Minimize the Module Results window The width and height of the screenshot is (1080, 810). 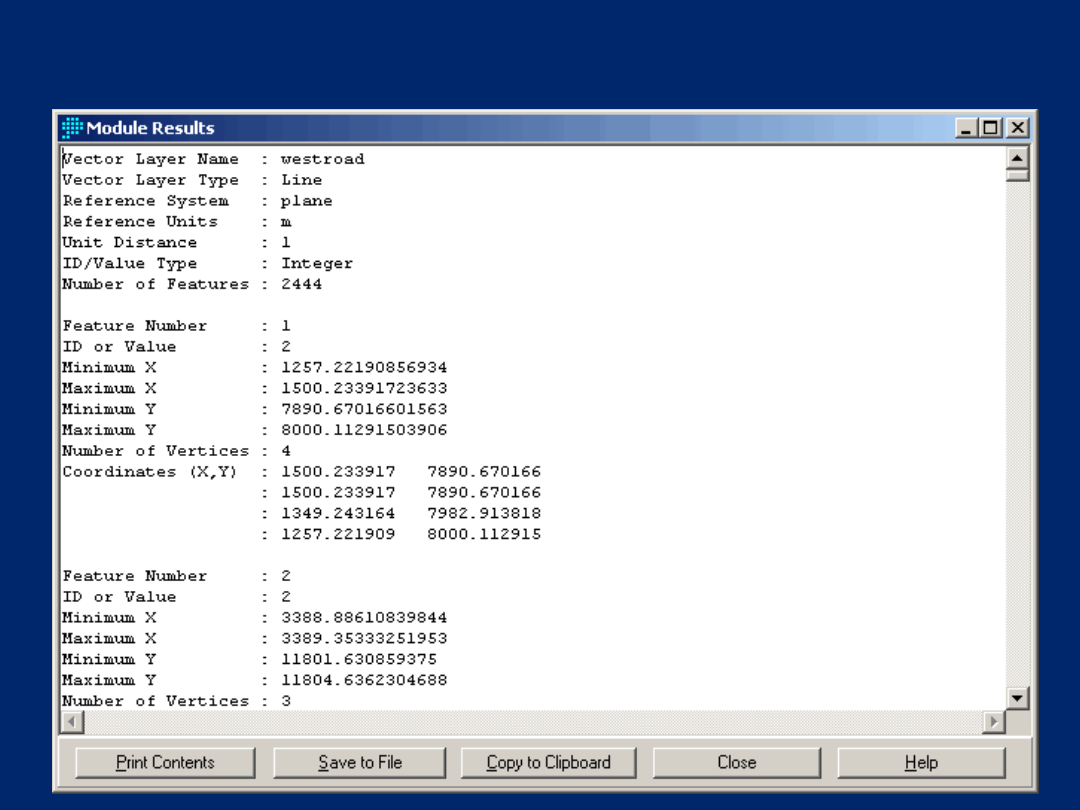[x=966, y=128]
